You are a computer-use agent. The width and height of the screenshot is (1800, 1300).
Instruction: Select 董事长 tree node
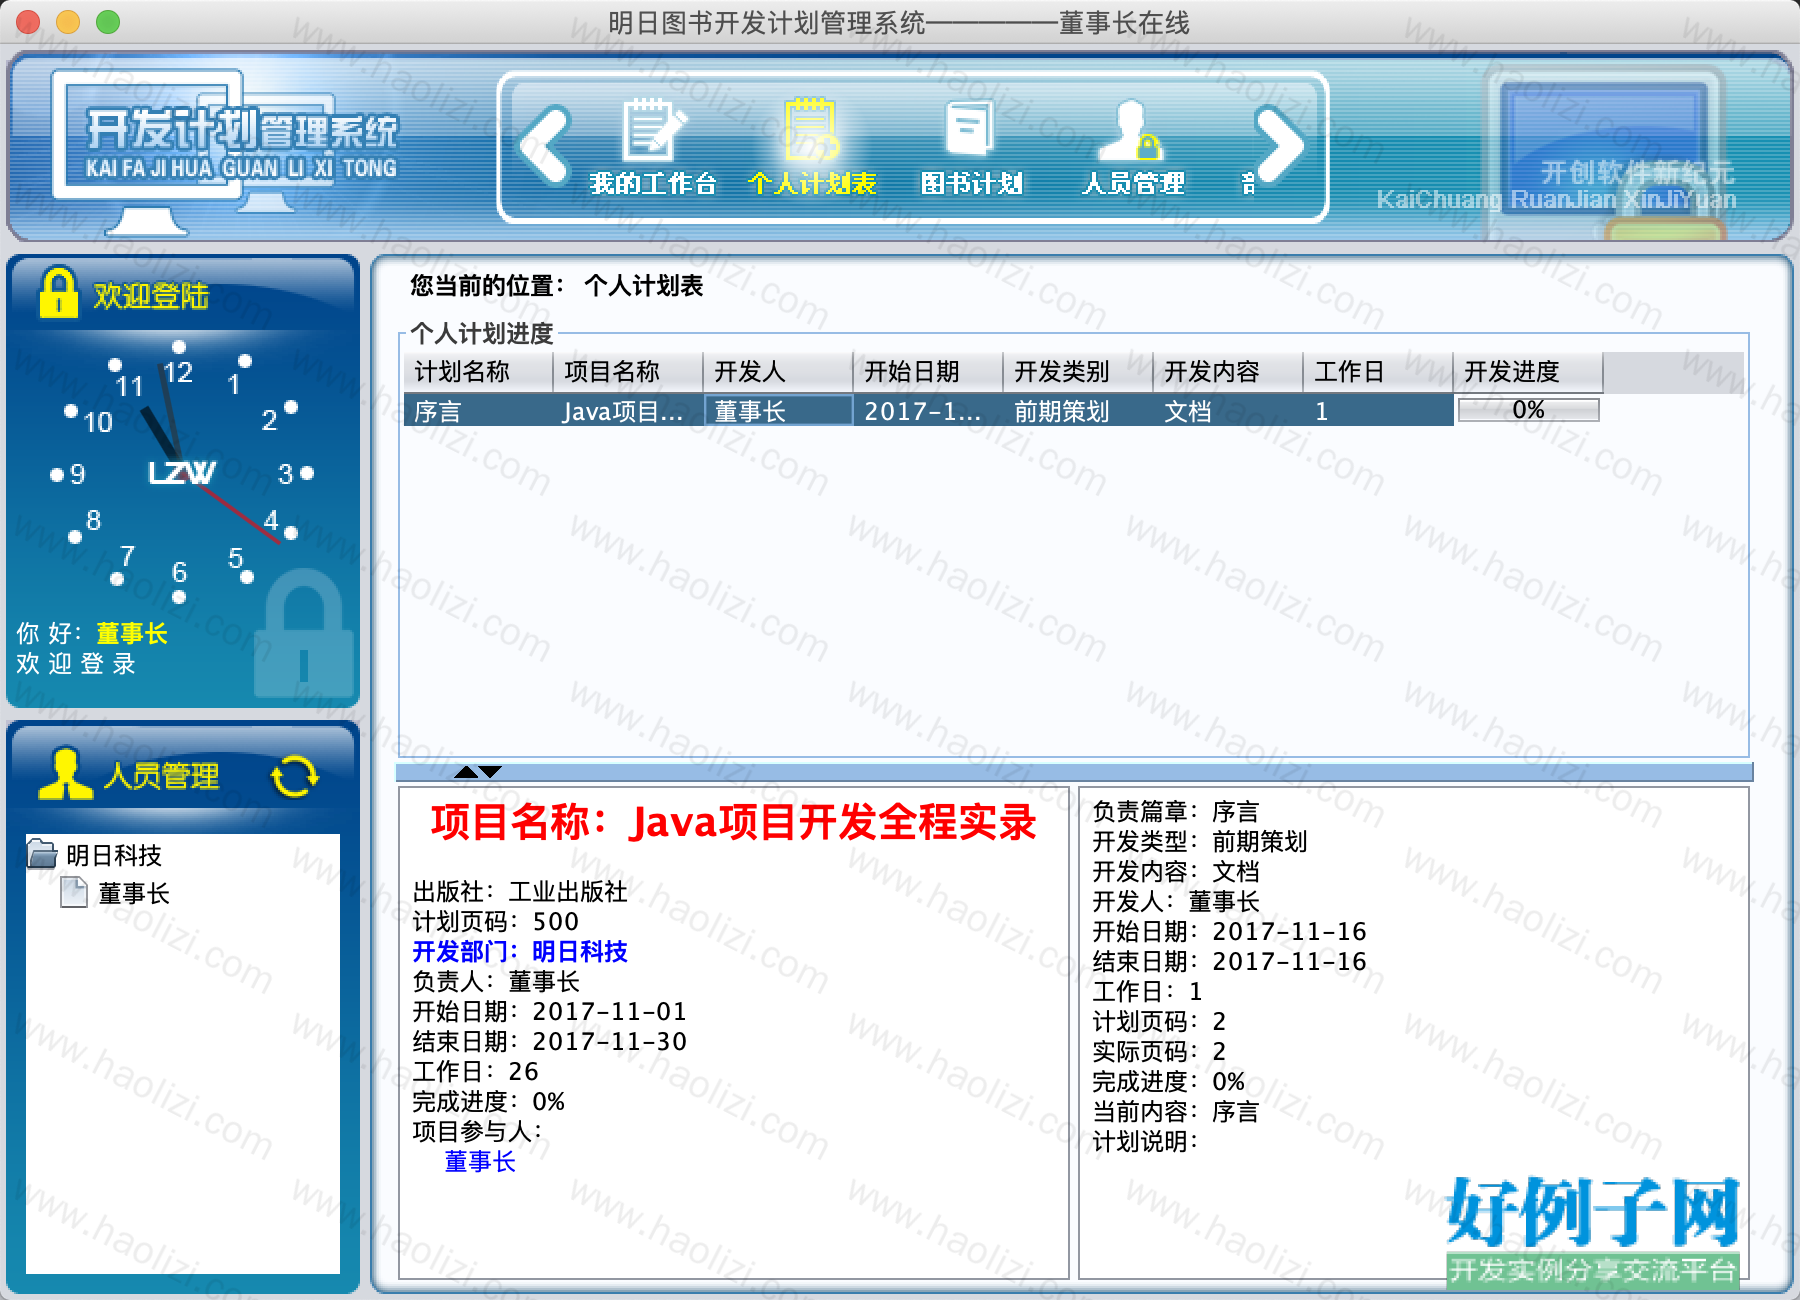(x=134, y=893)
